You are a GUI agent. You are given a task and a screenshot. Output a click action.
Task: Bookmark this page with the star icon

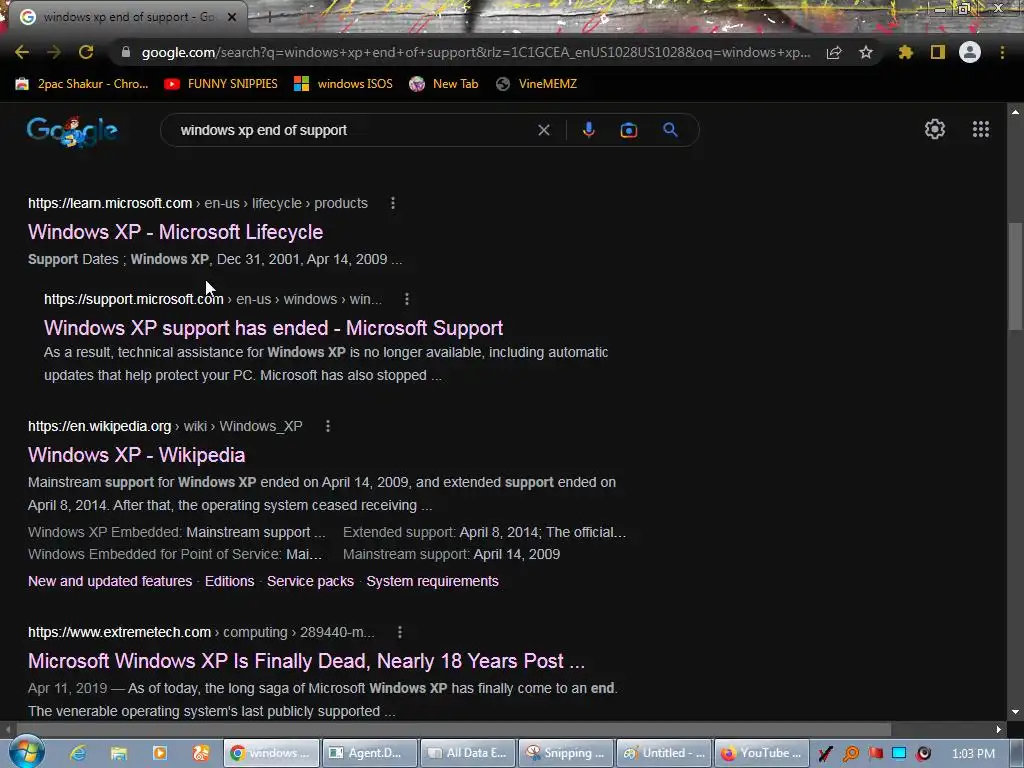pos(866,52)
